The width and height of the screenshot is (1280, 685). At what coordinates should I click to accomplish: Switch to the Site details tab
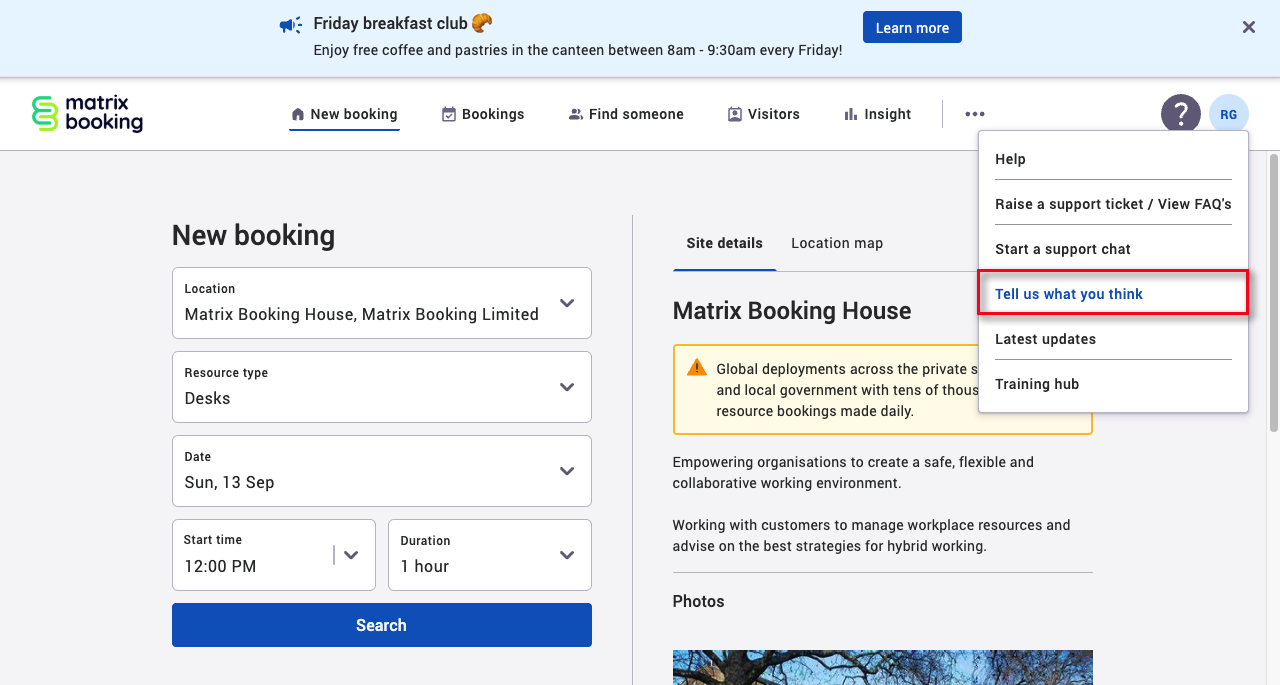pos(724,243)
